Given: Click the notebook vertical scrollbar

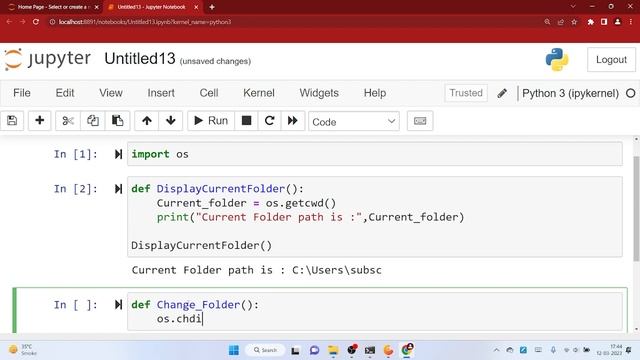Looking at the screenshot, I should pos(636,208).
